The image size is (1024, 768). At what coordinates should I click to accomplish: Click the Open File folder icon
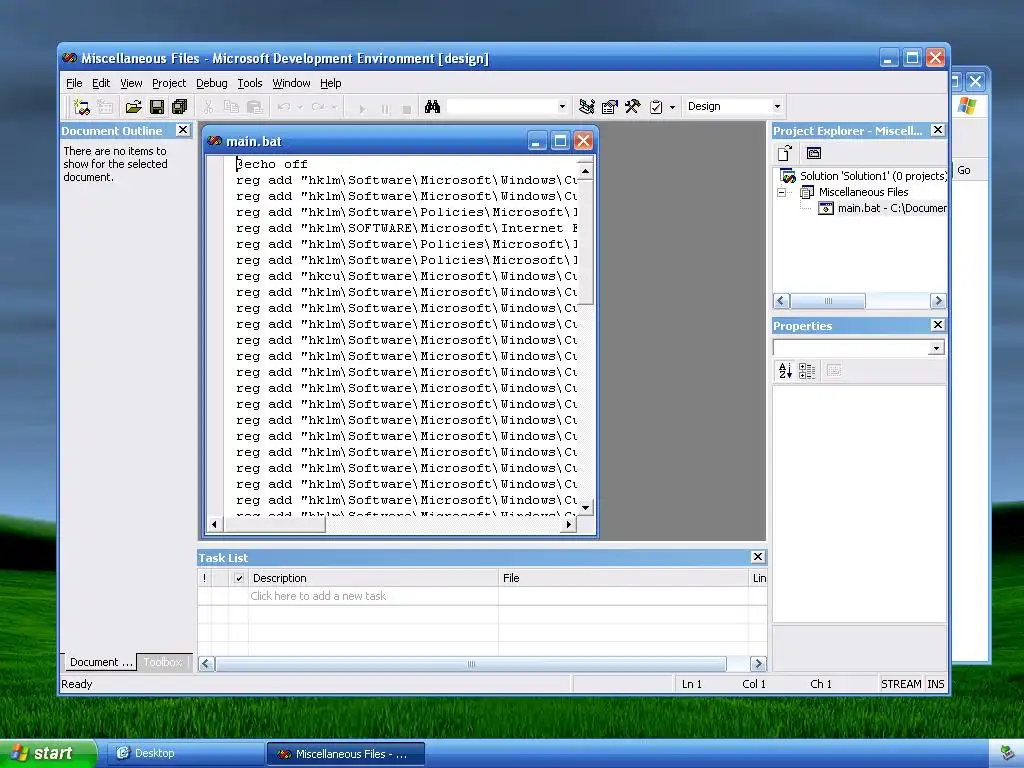pyautogui.click(x=133, y=107)
